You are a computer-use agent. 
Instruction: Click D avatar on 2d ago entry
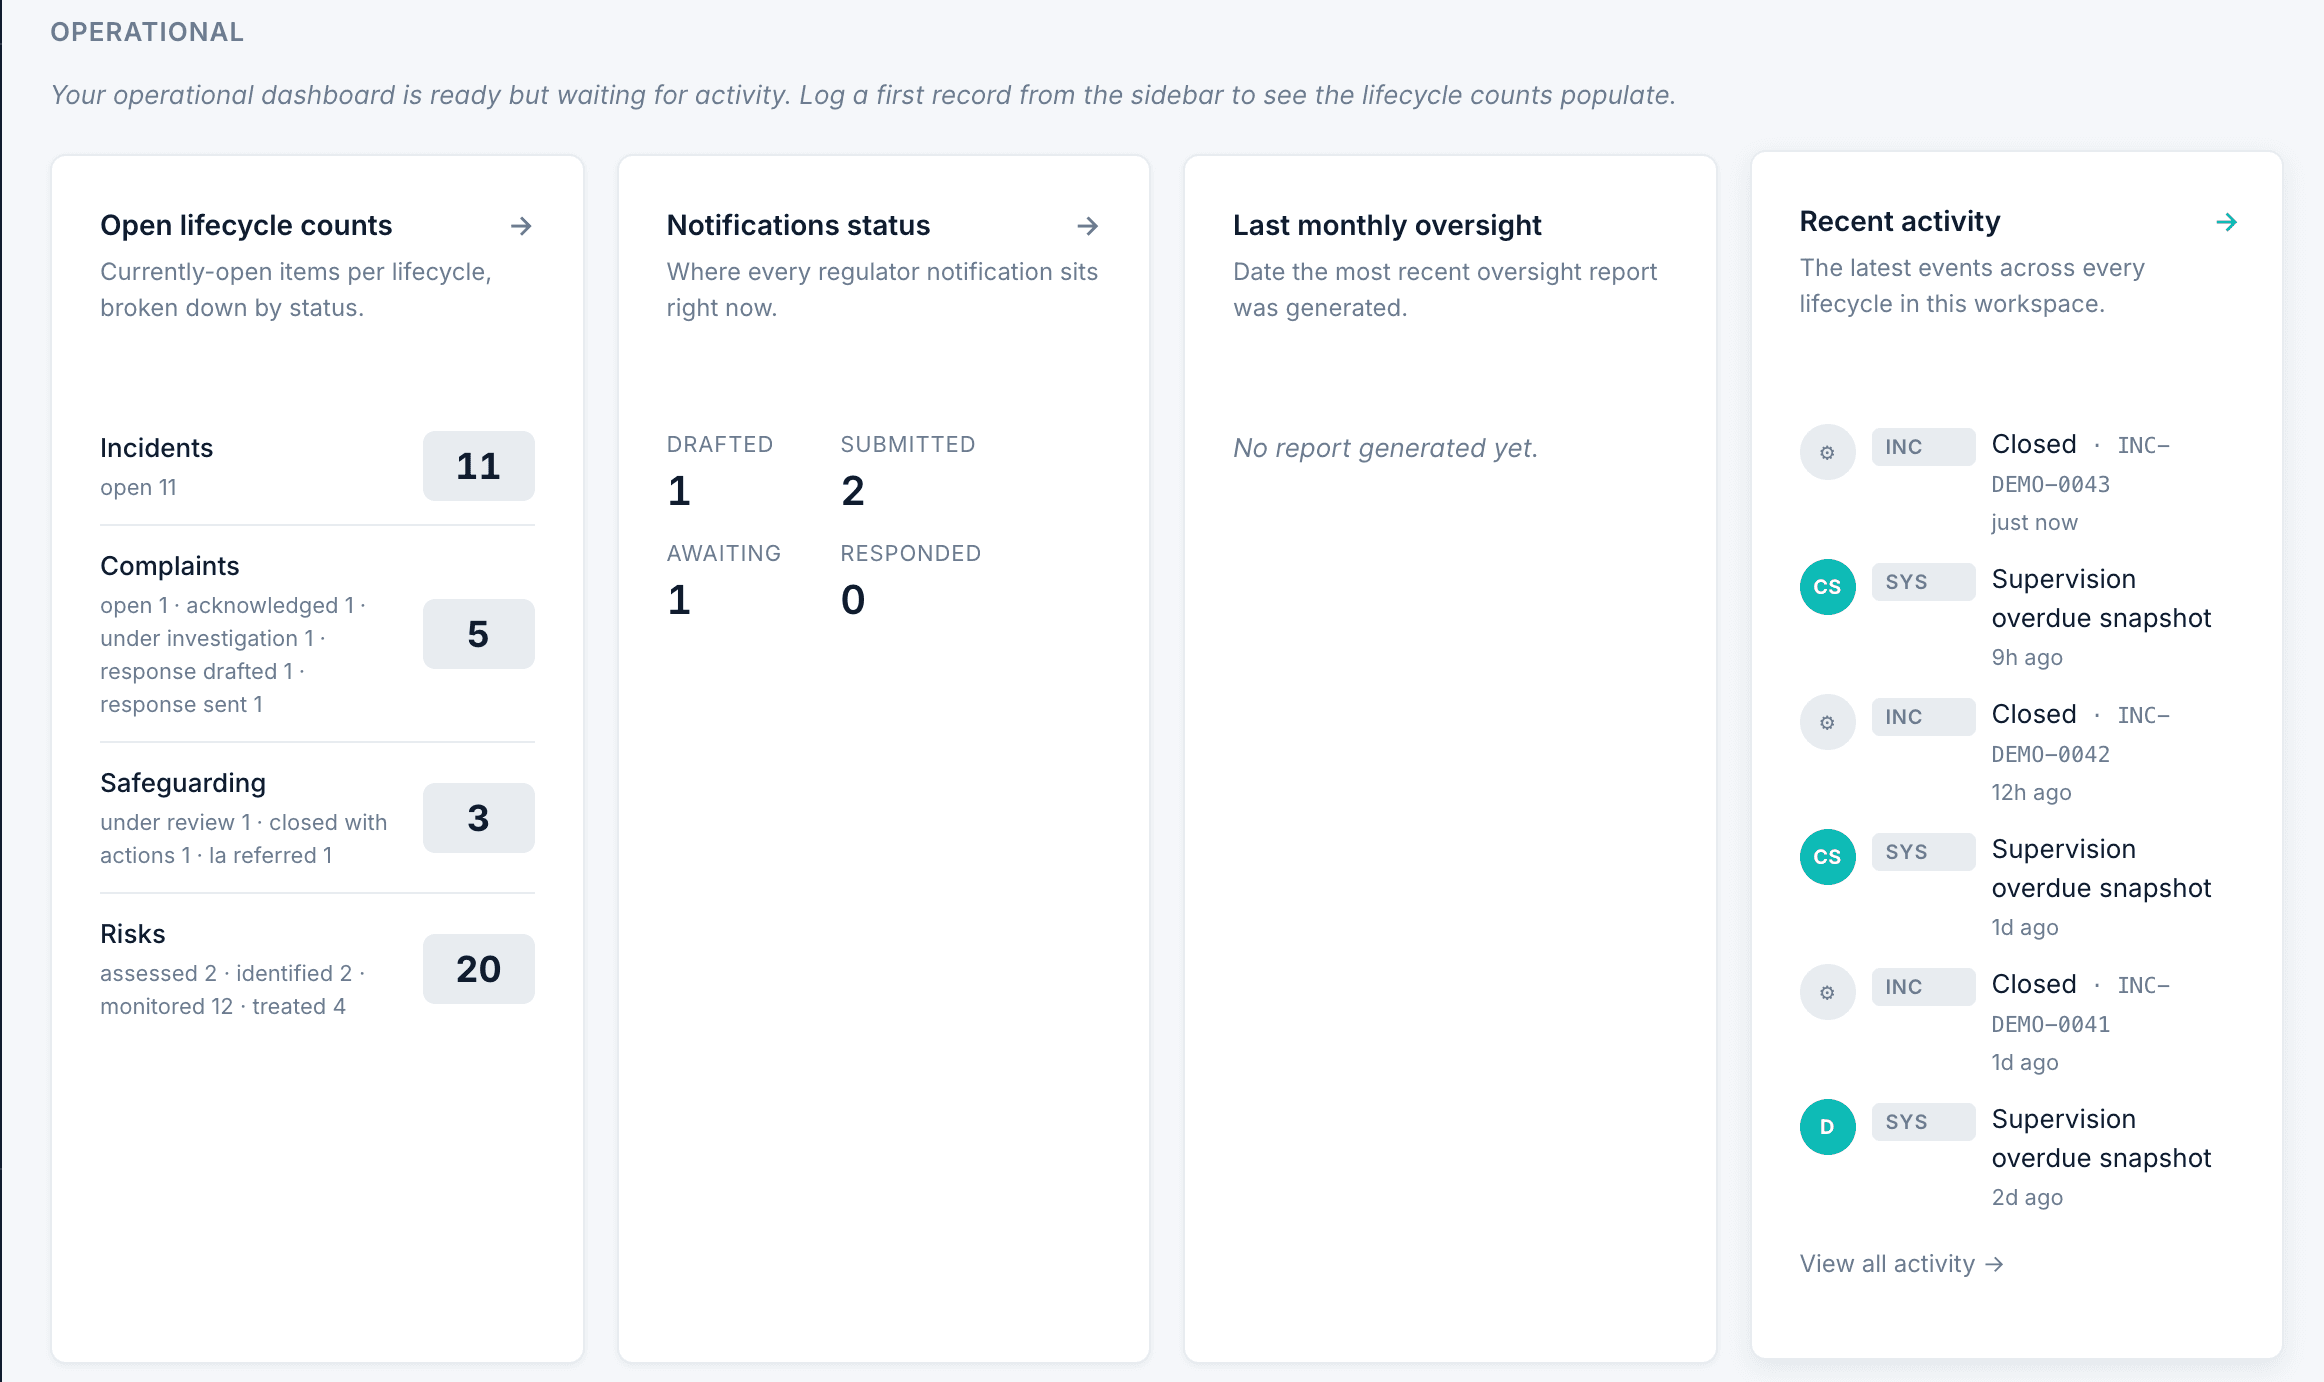(1828, 1127)
